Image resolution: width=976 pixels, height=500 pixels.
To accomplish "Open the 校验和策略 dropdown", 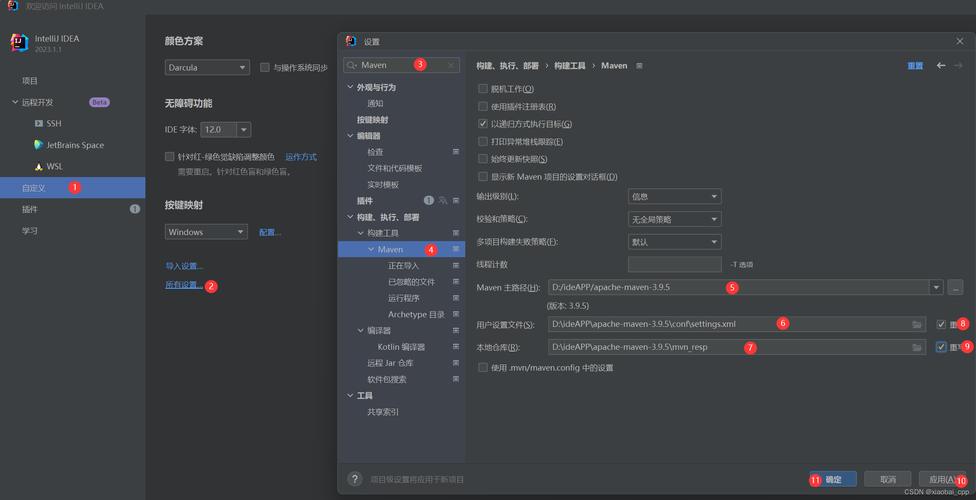I will [x=675, y=219].
